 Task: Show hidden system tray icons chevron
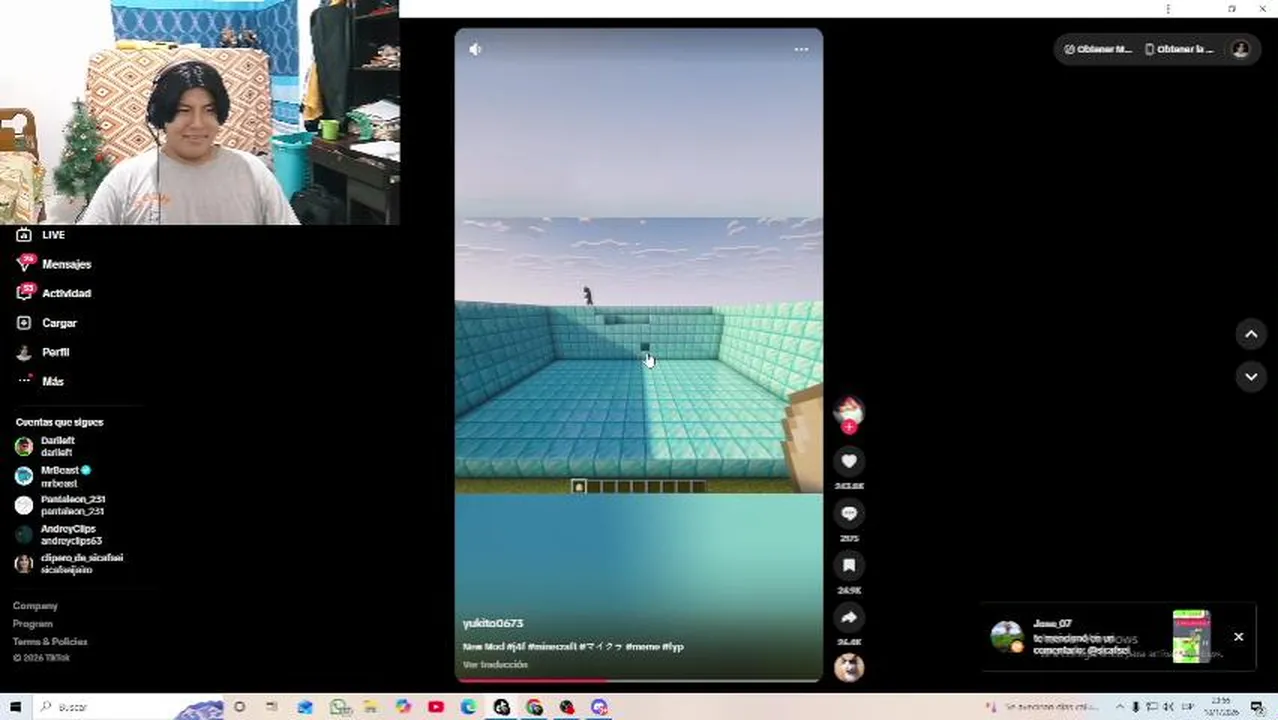click(1119, 707)
